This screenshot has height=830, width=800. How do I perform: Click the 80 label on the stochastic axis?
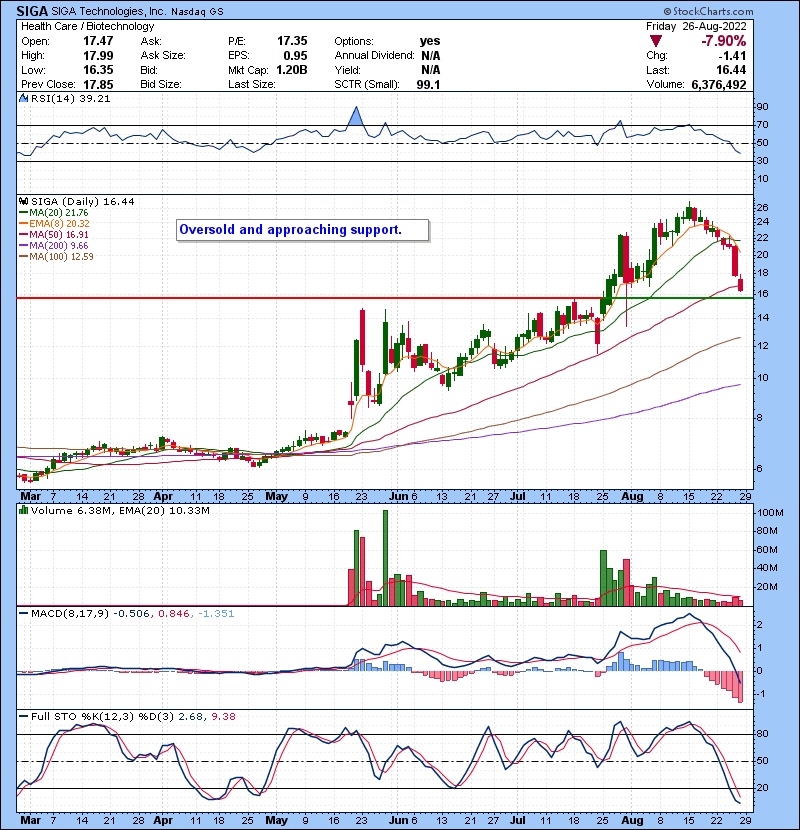point(763,734)
